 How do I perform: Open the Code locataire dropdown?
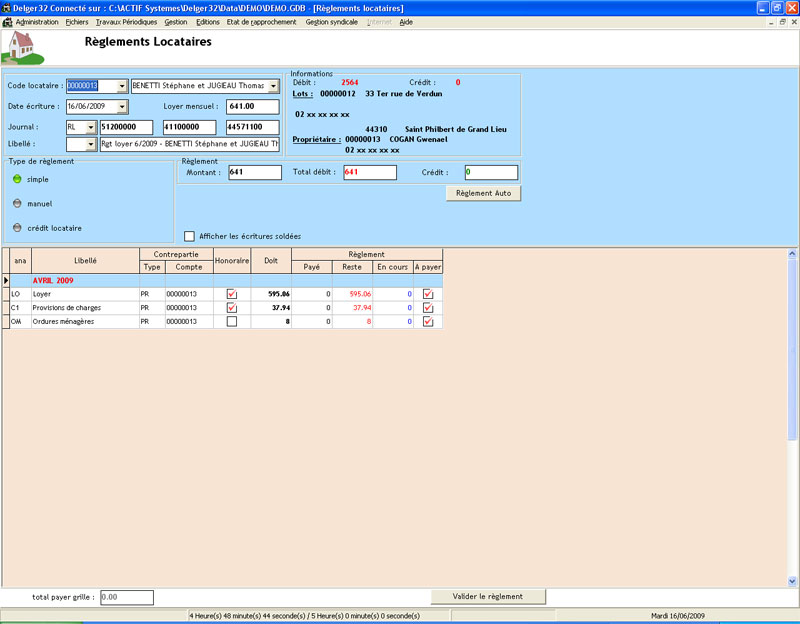click(x=122, y=86)
